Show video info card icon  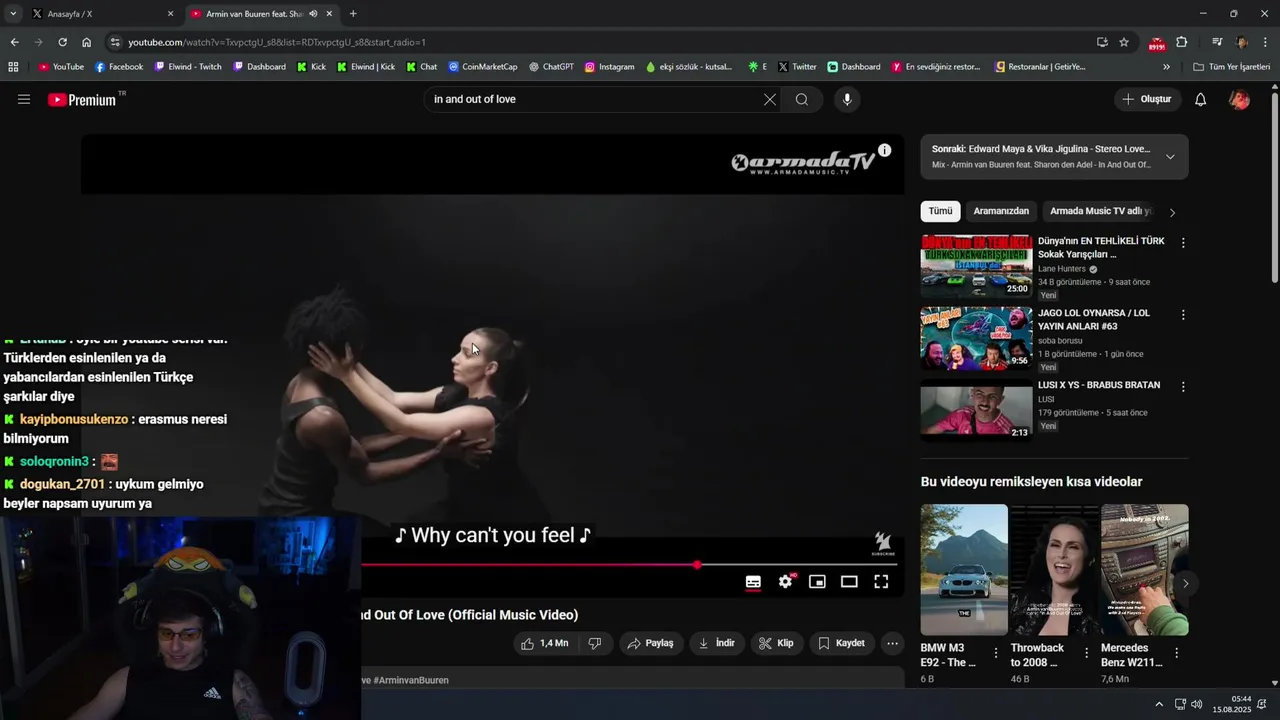(884, 150)
